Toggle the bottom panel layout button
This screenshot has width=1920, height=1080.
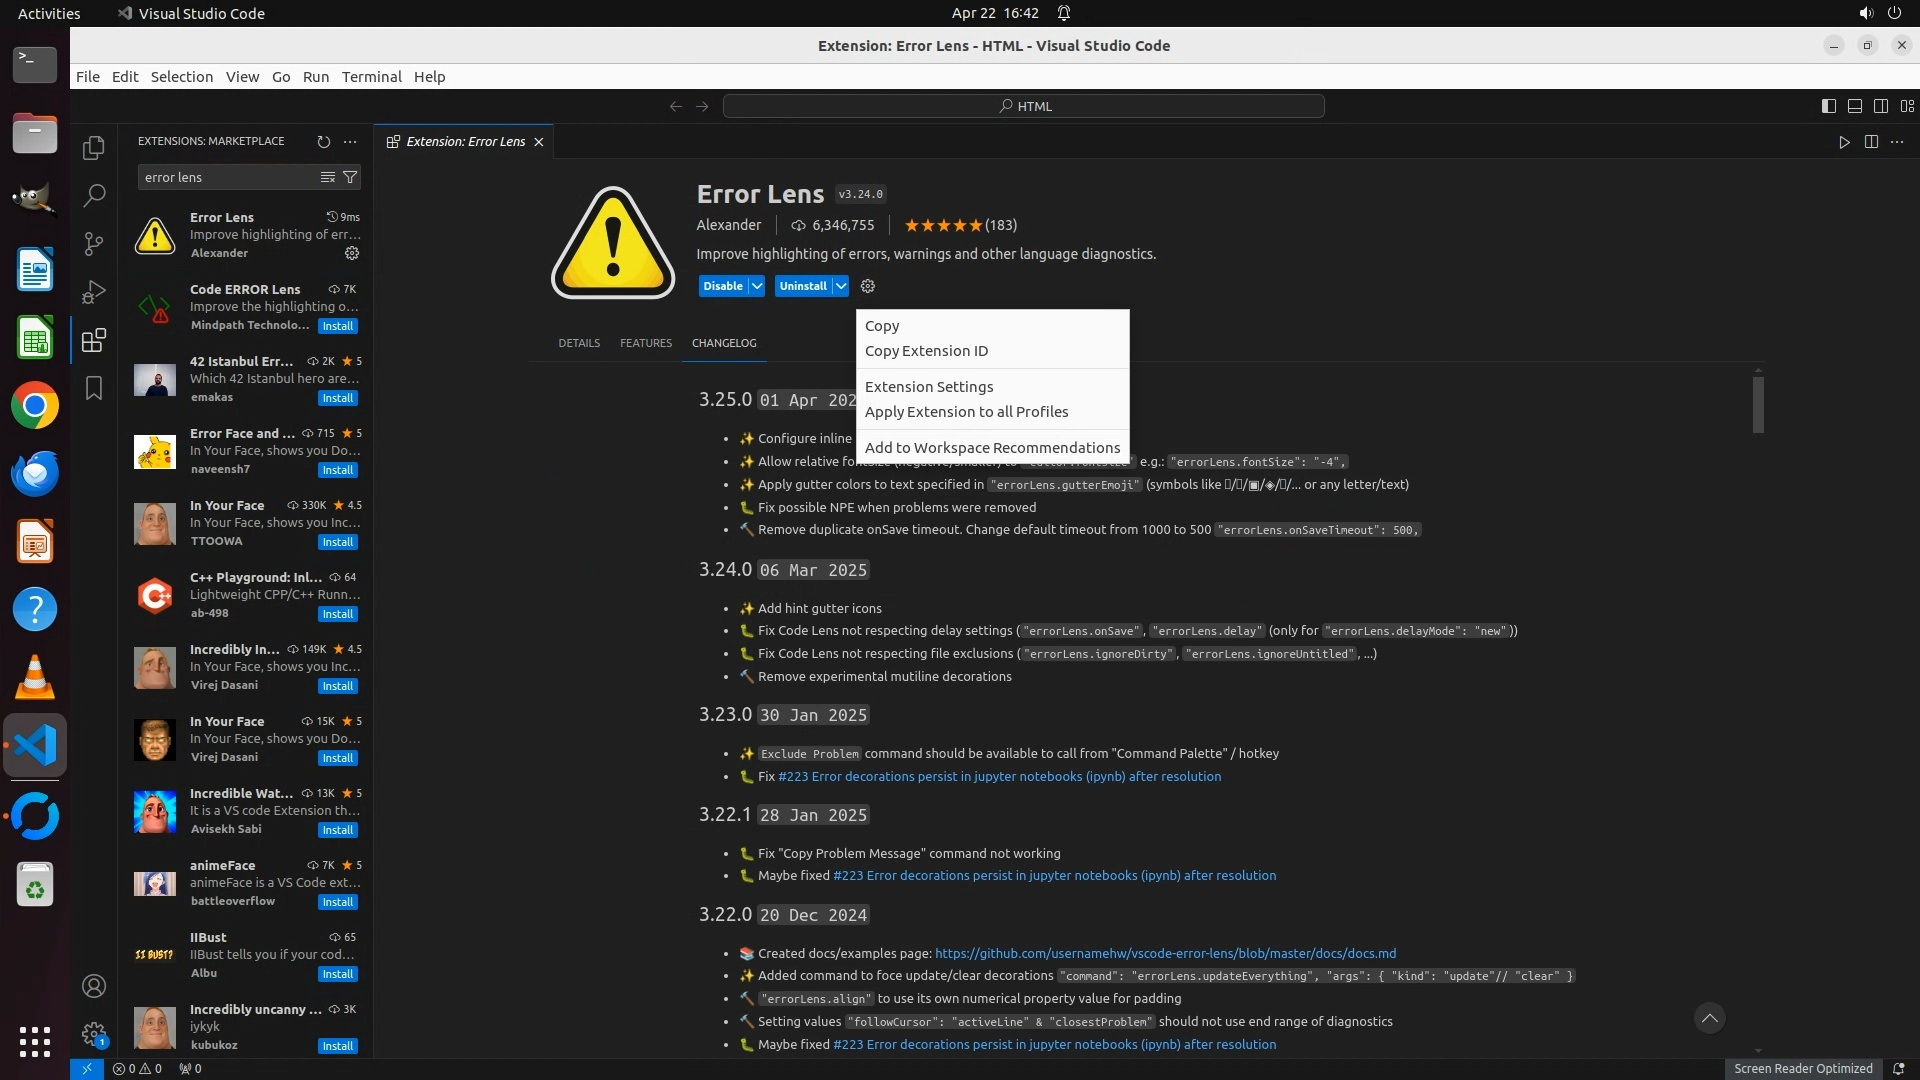click(1854, 106)
